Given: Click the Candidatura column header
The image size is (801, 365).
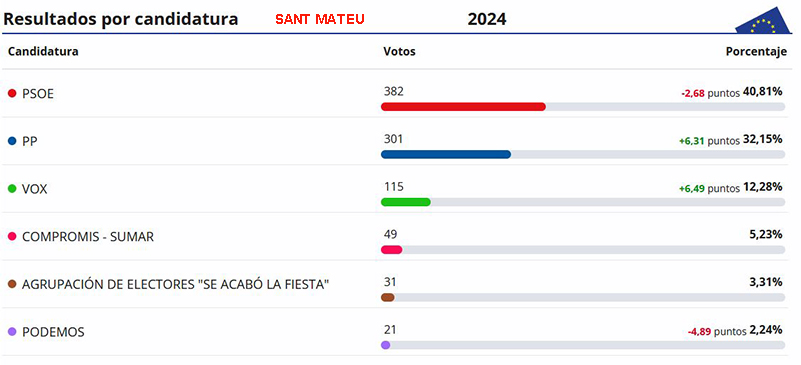Looking at the screenshot, I should click(x=43, y=52).
